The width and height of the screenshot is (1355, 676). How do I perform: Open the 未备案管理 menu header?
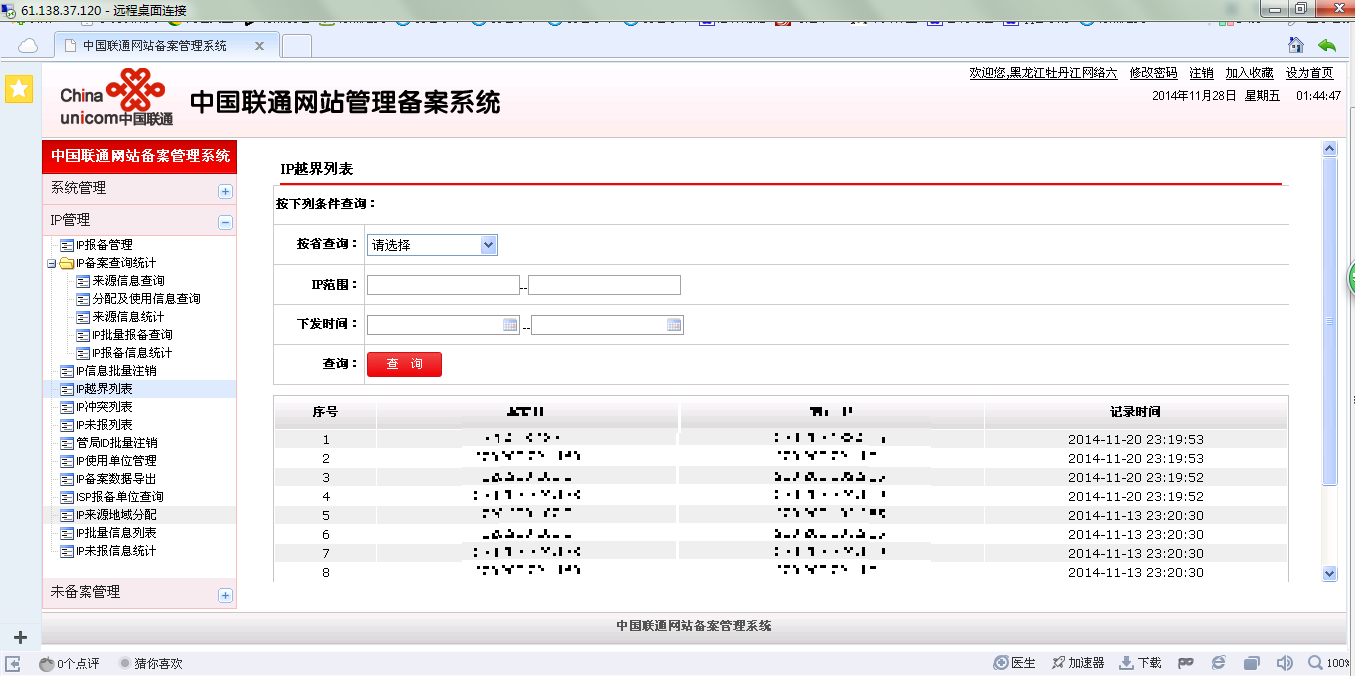coord(139,592)
